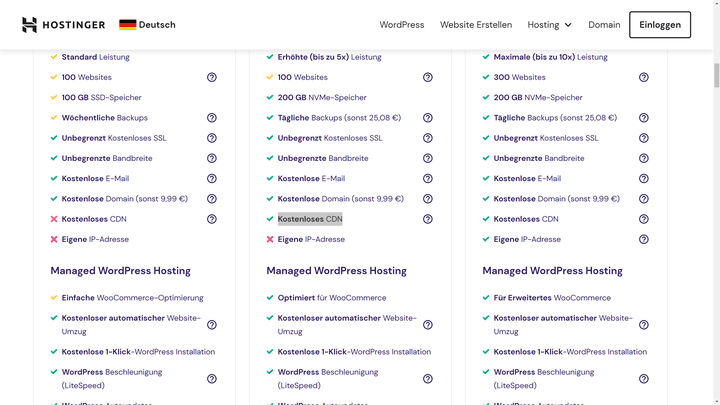Open help icon for Website-Umzug in first plan

click(x=212, y=325)
